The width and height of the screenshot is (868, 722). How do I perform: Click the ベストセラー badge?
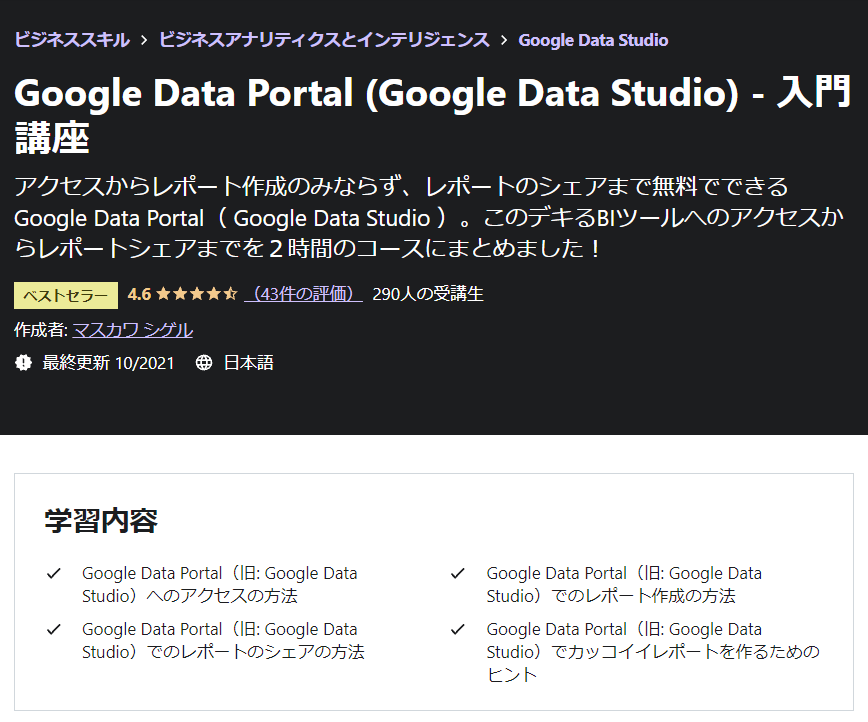66,295
